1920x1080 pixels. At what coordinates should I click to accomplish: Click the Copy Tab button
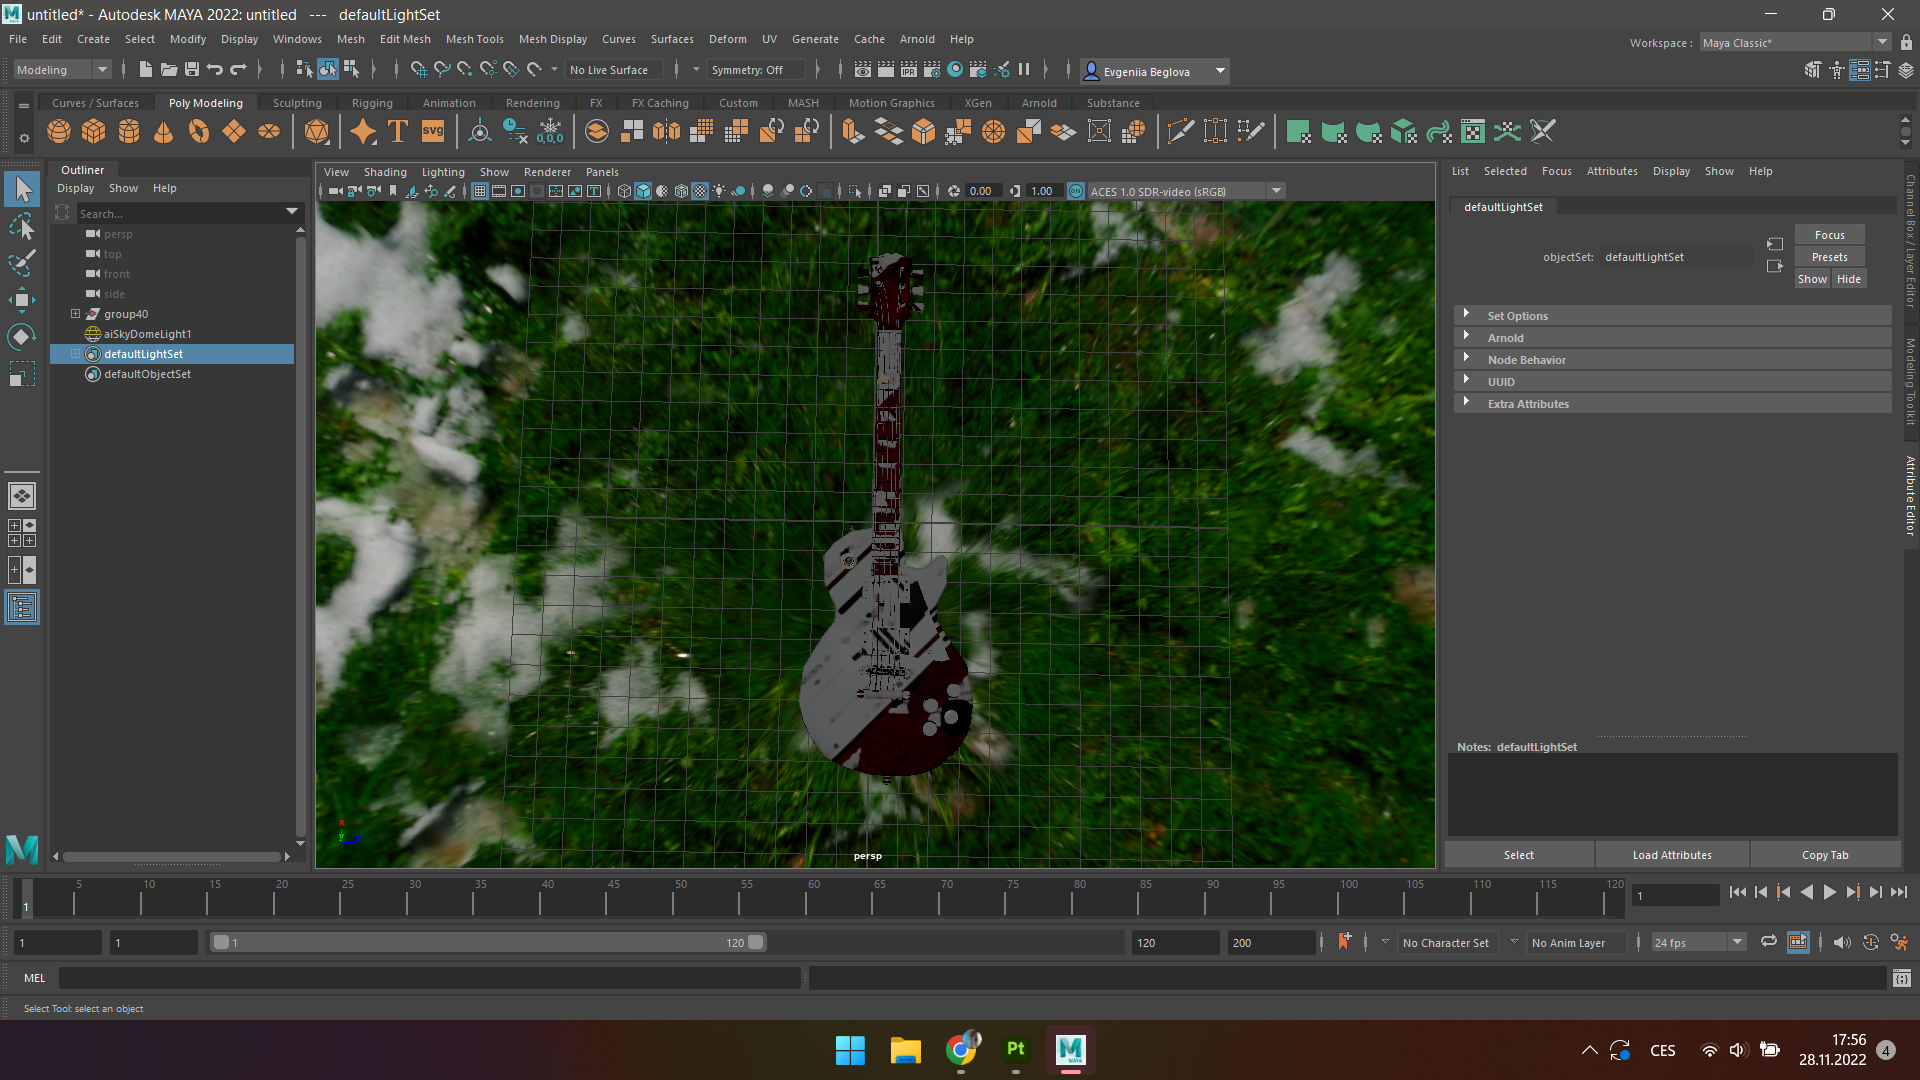[x=1825, y=854]
